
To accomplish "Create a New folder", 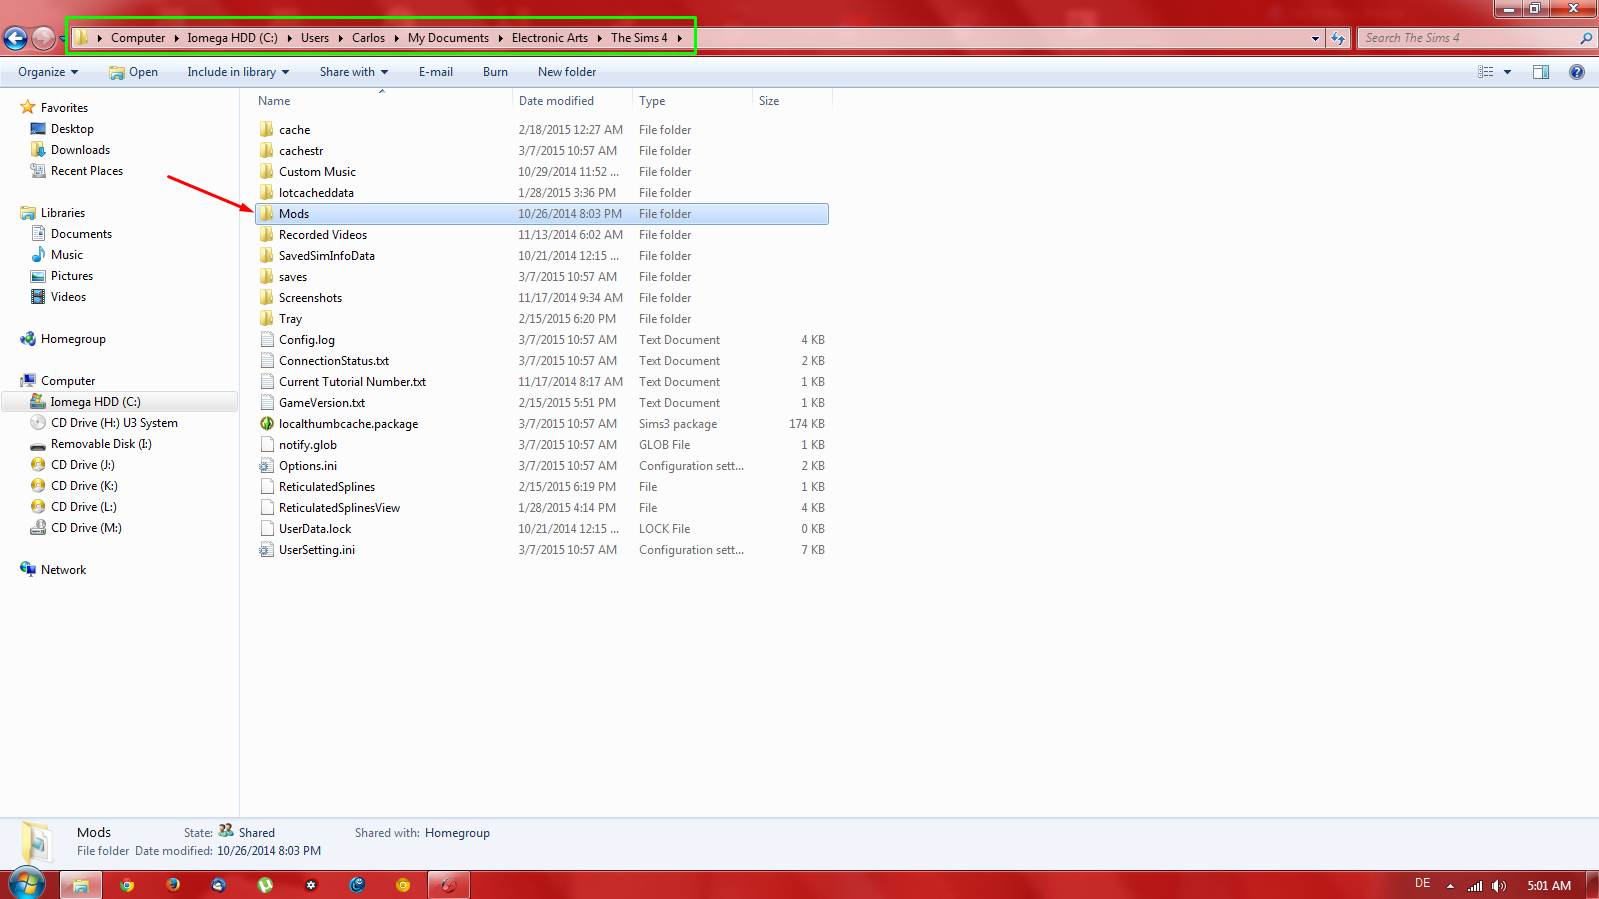I will coord(567,72).
